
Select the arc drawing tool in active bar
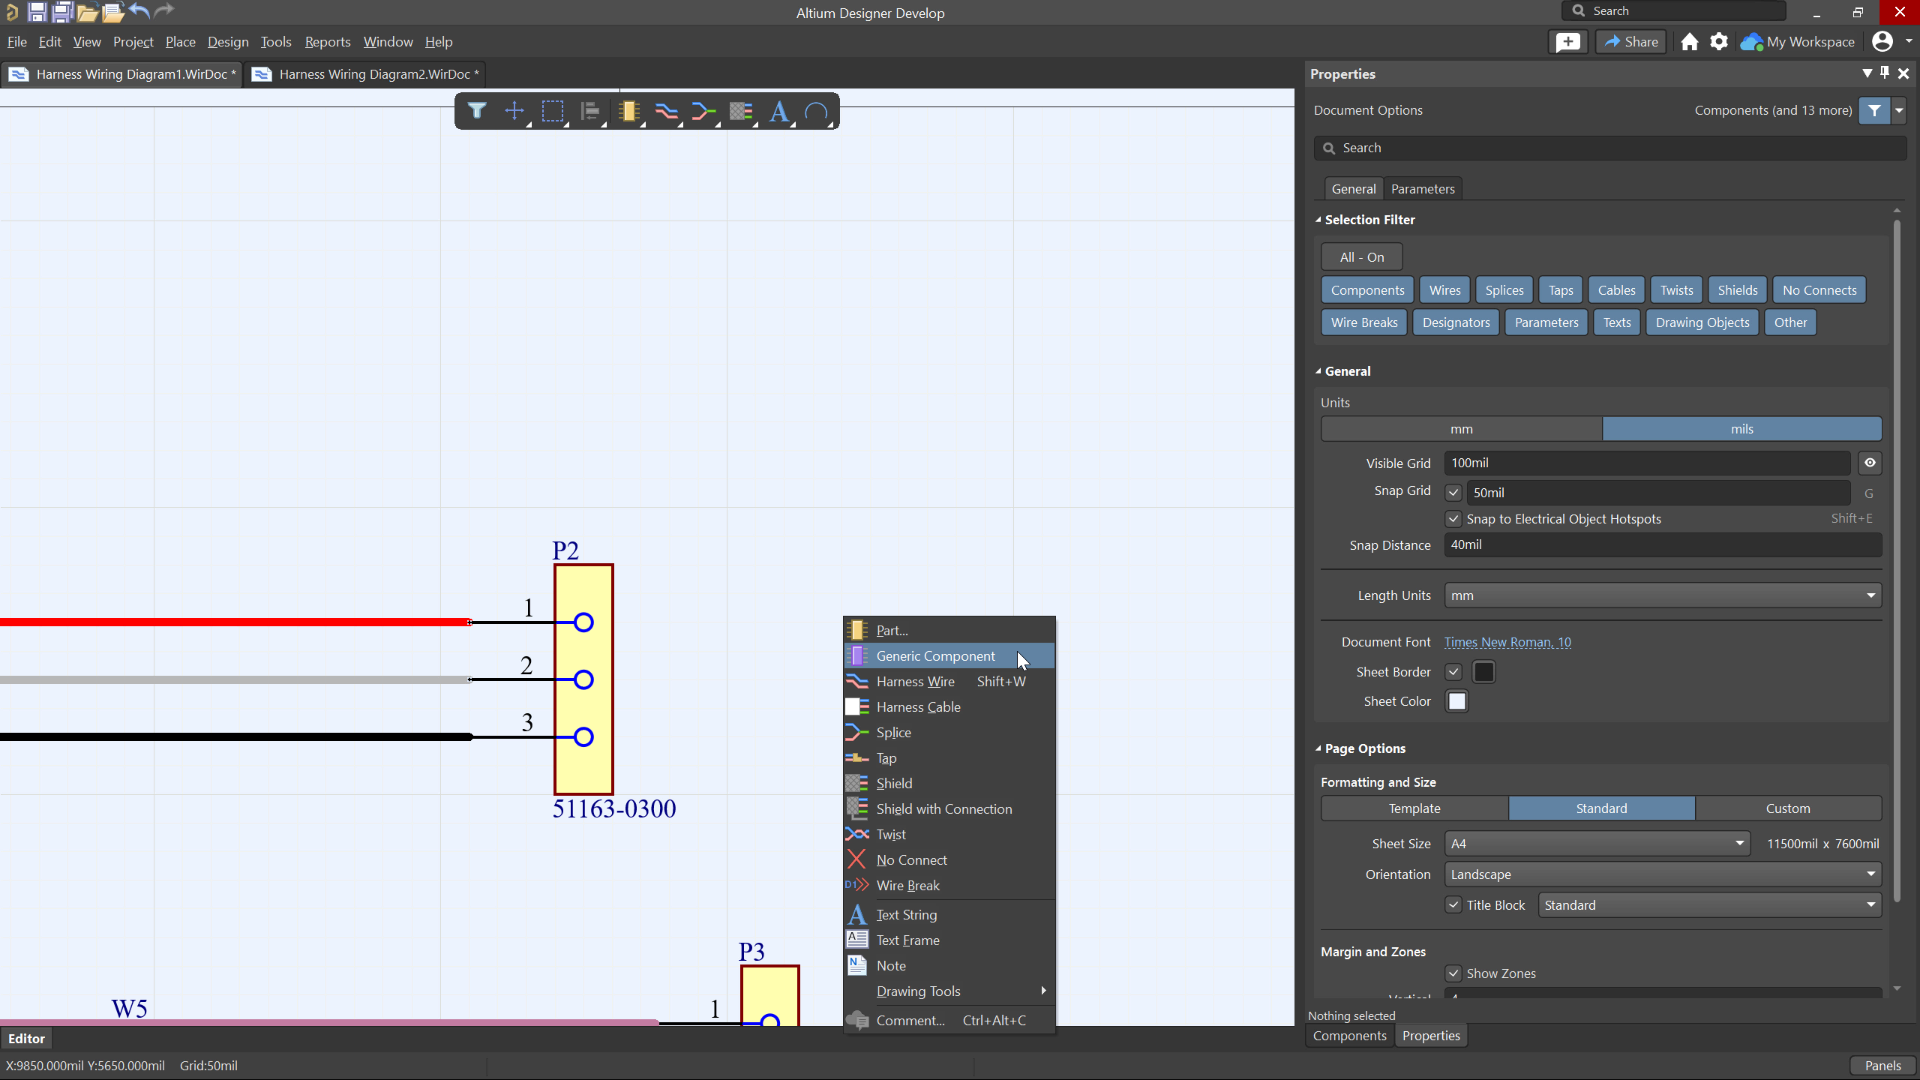(817, 111)
